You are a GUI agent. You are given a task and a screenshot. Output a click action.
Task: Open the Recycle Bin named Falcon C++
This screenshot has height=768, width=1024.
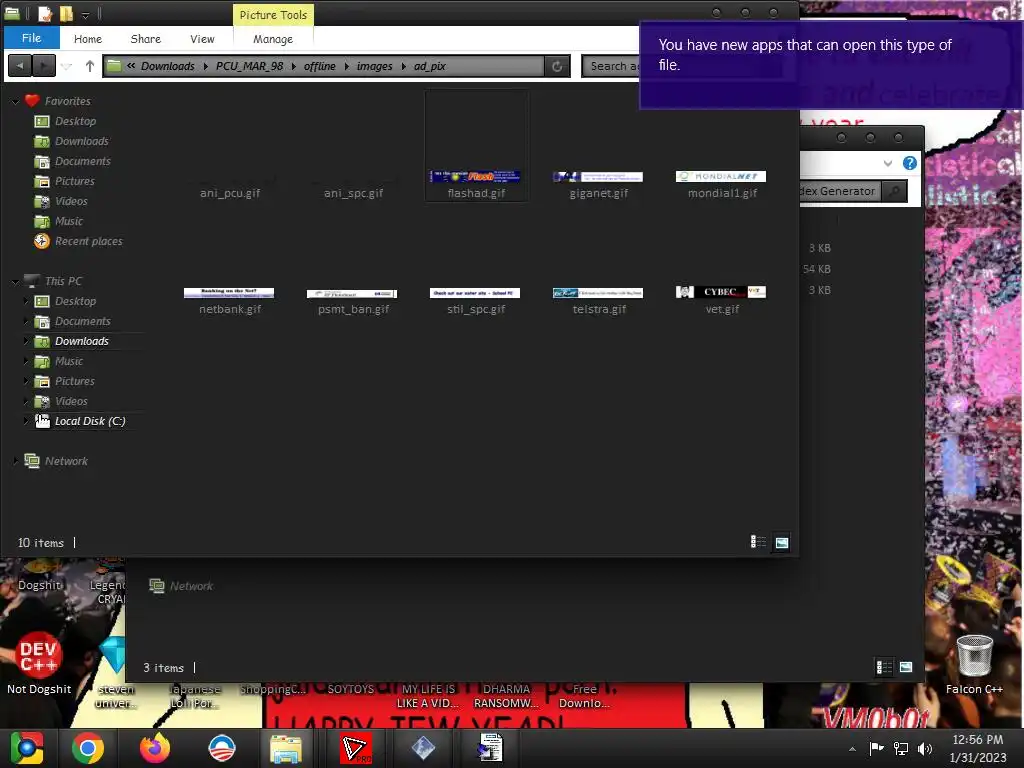coord(974,664)
